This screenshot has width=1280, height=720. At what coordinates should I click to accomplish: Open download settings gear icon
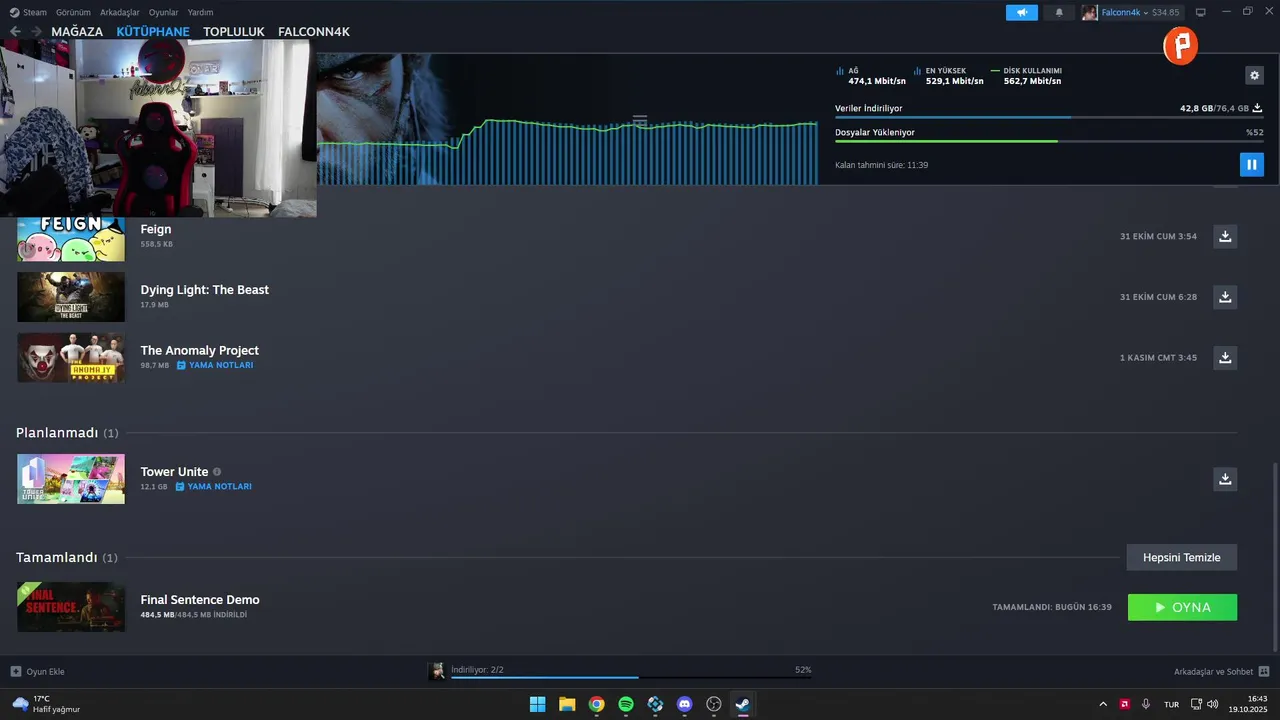[1254, 75]
